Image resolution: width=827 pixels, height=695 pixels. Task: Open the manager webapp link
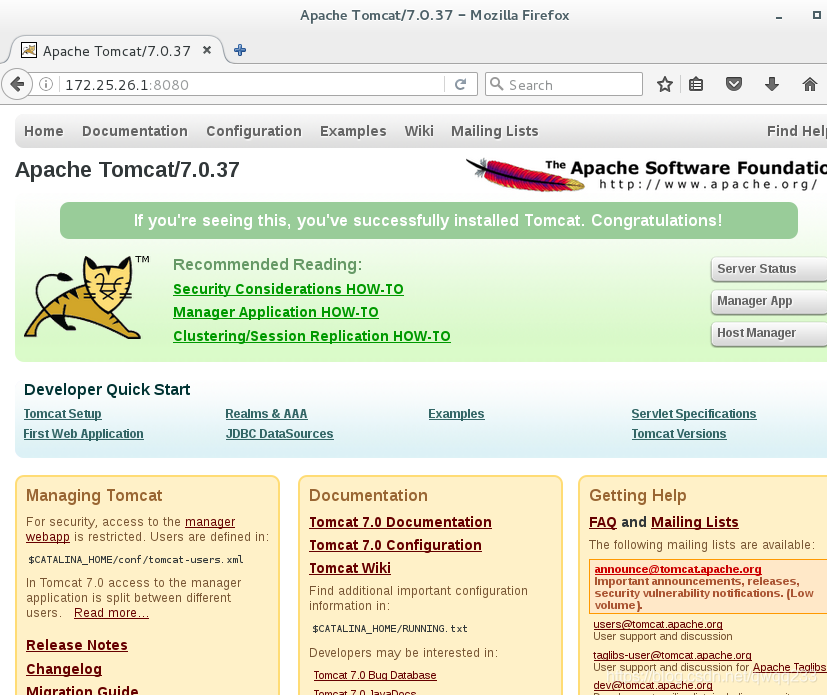coord(210,522)
